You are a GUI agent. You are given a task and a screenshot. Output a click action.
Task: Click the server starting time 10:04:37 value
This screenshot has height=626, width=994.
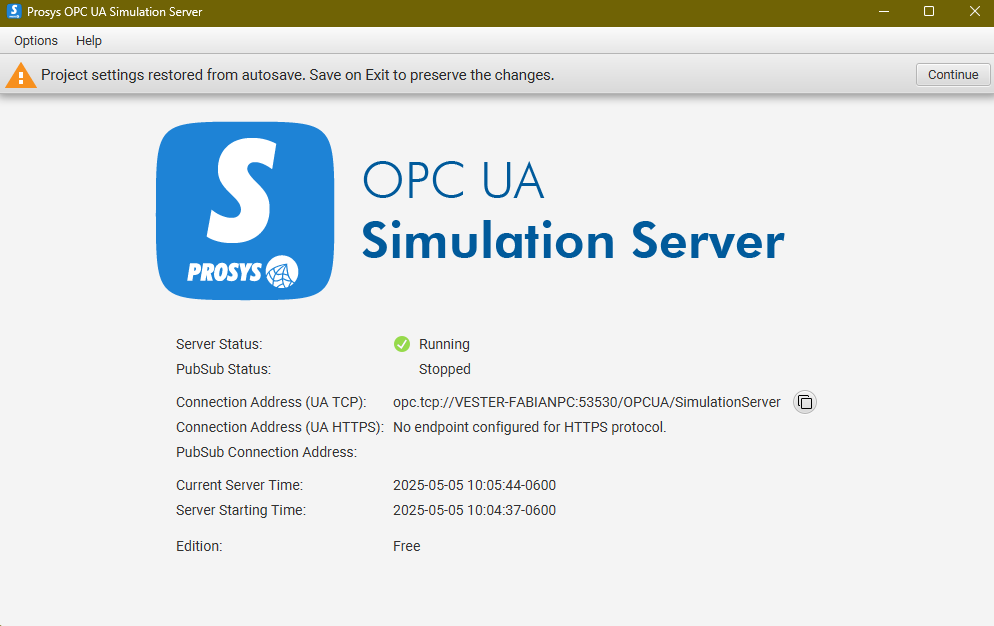pos(474,510)
